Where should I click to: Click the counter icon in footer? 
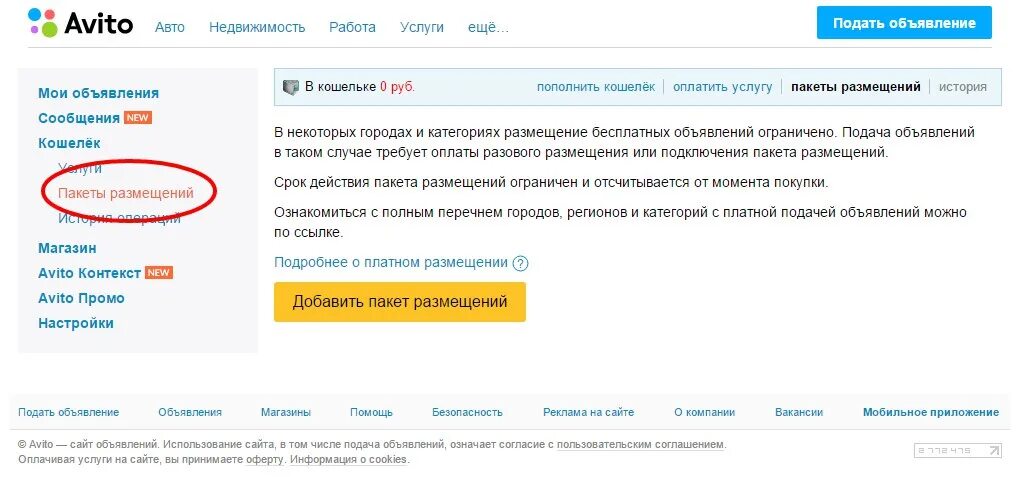coord(958,450)
